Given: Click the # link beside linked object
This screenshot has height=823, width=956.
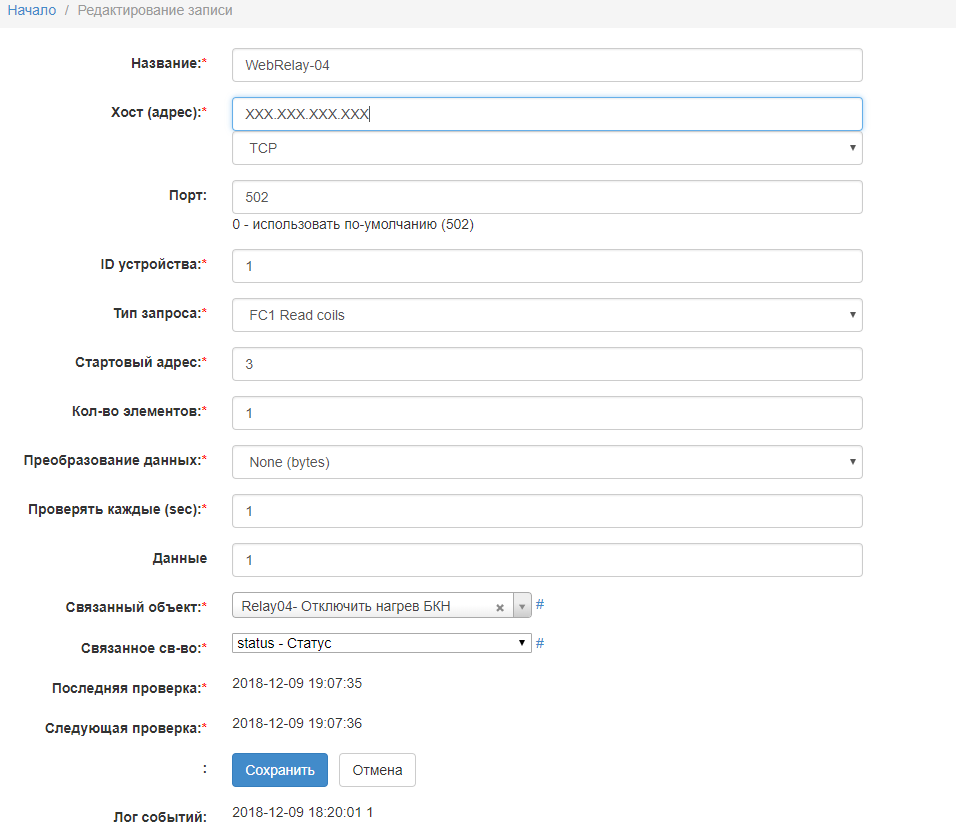Looking at the screenshot, I should click(540, 605).
